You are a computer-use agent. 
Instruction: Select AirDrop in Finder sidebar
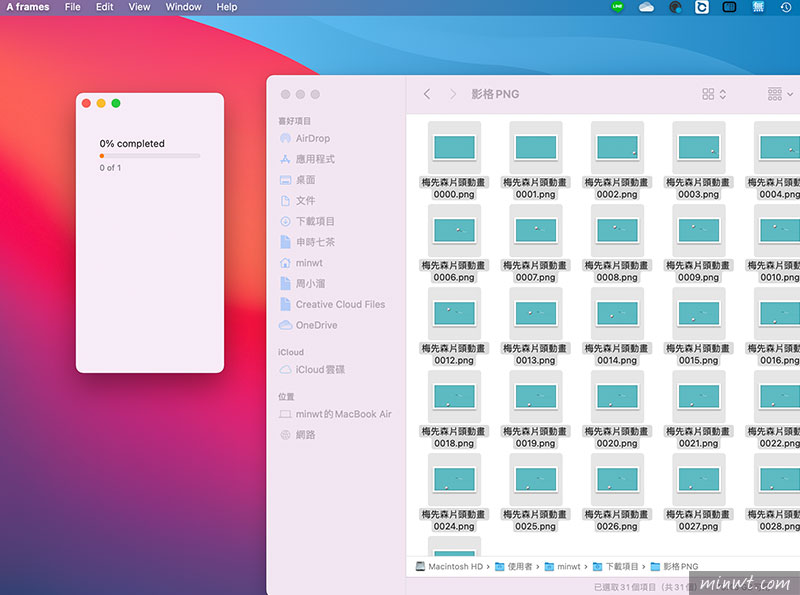[305, 138]
